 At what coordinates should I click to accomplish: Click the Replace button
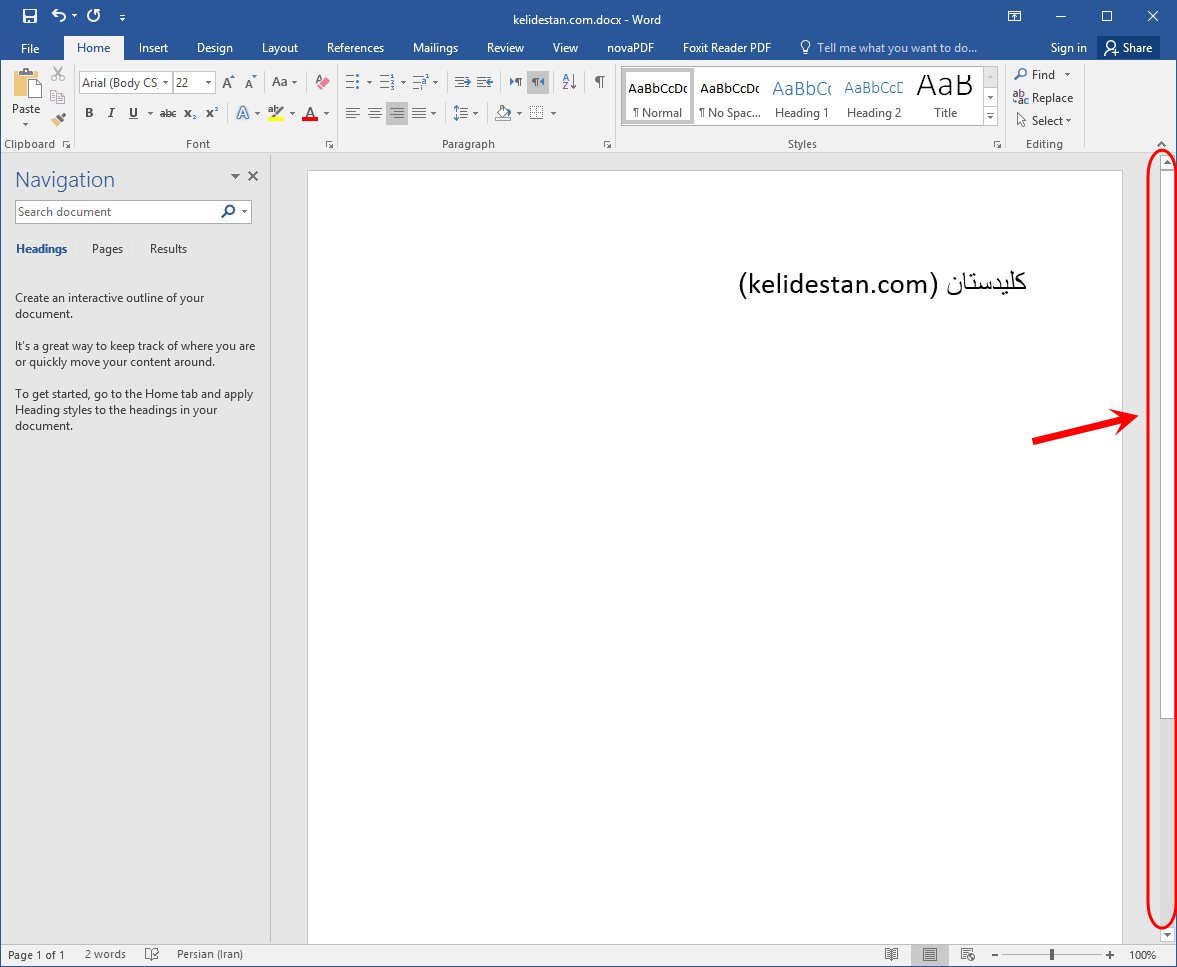(1043, 98)
